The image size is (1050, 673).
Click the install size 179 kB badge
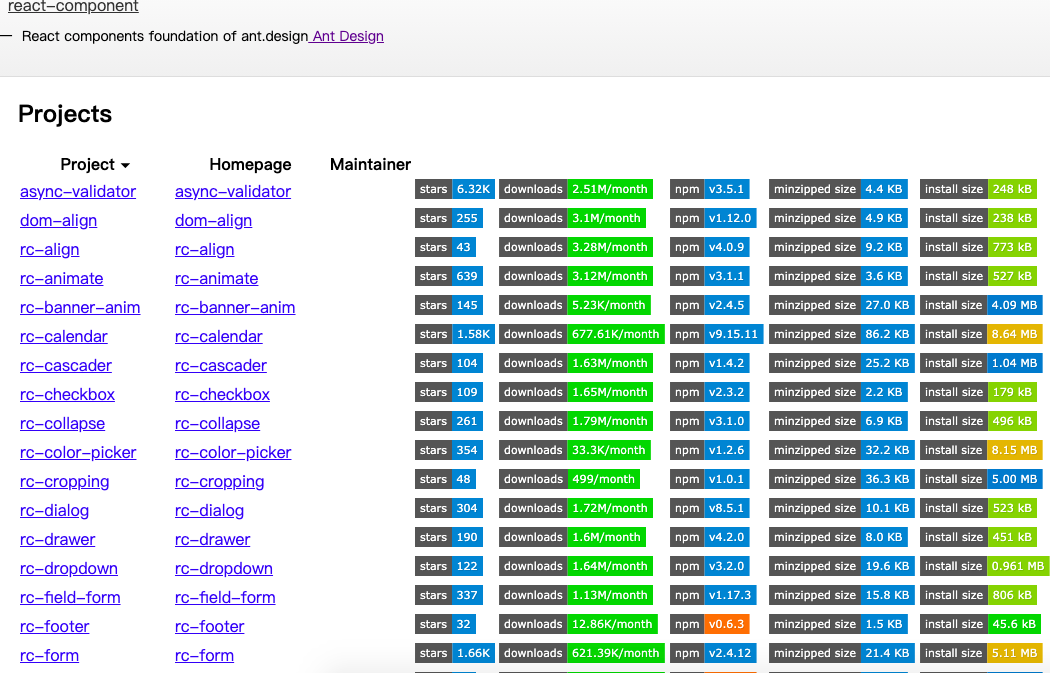978,392
